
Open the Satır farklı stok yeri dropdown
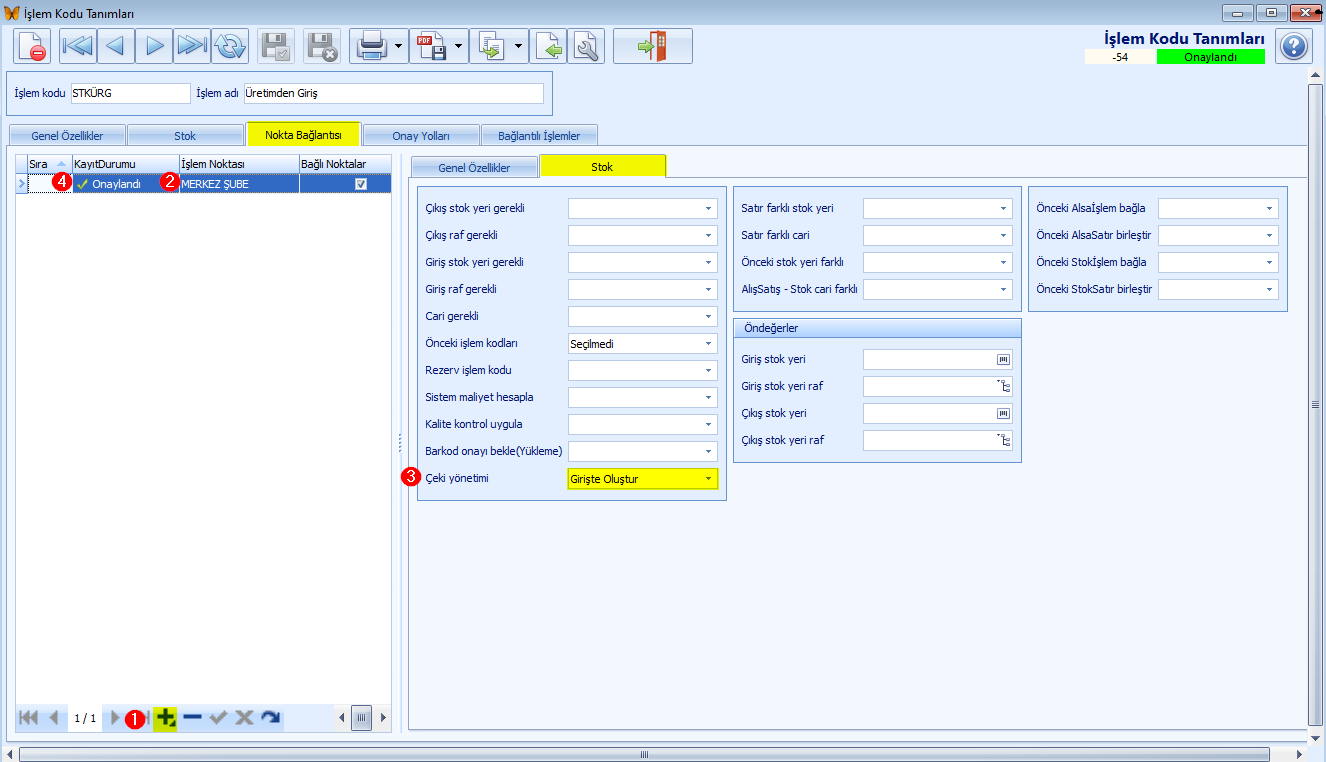pos(1003,208)
